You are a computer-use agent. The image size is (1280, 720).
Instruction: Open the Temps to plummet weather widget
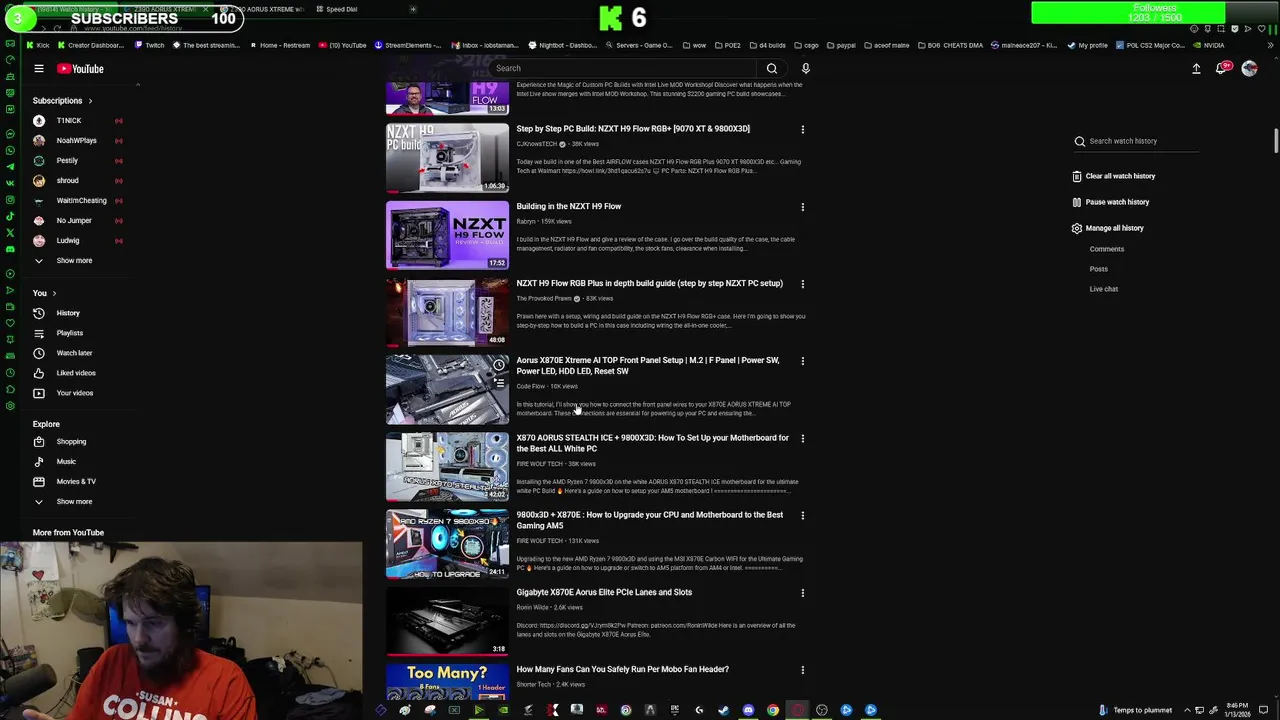point(1136,710)
